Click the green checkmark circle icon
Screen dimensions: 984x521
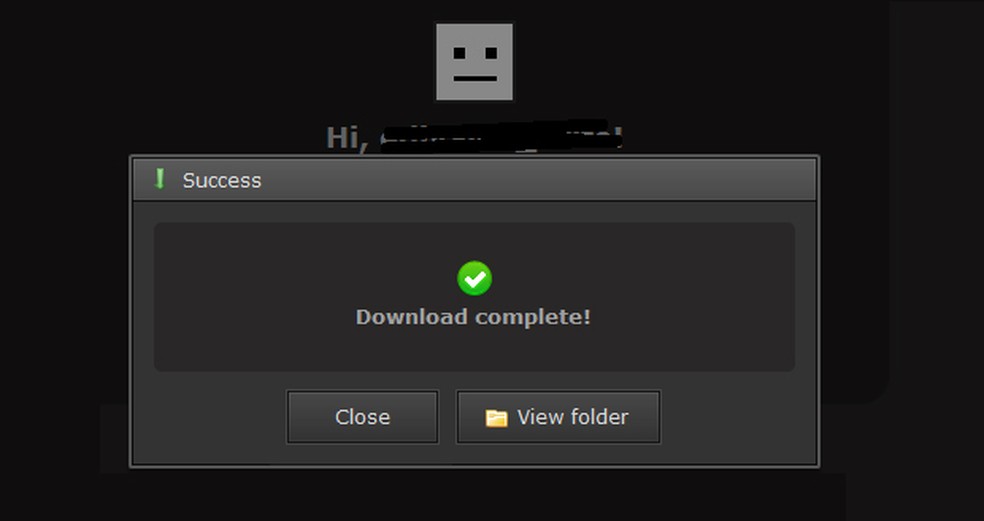coord(474,278)
